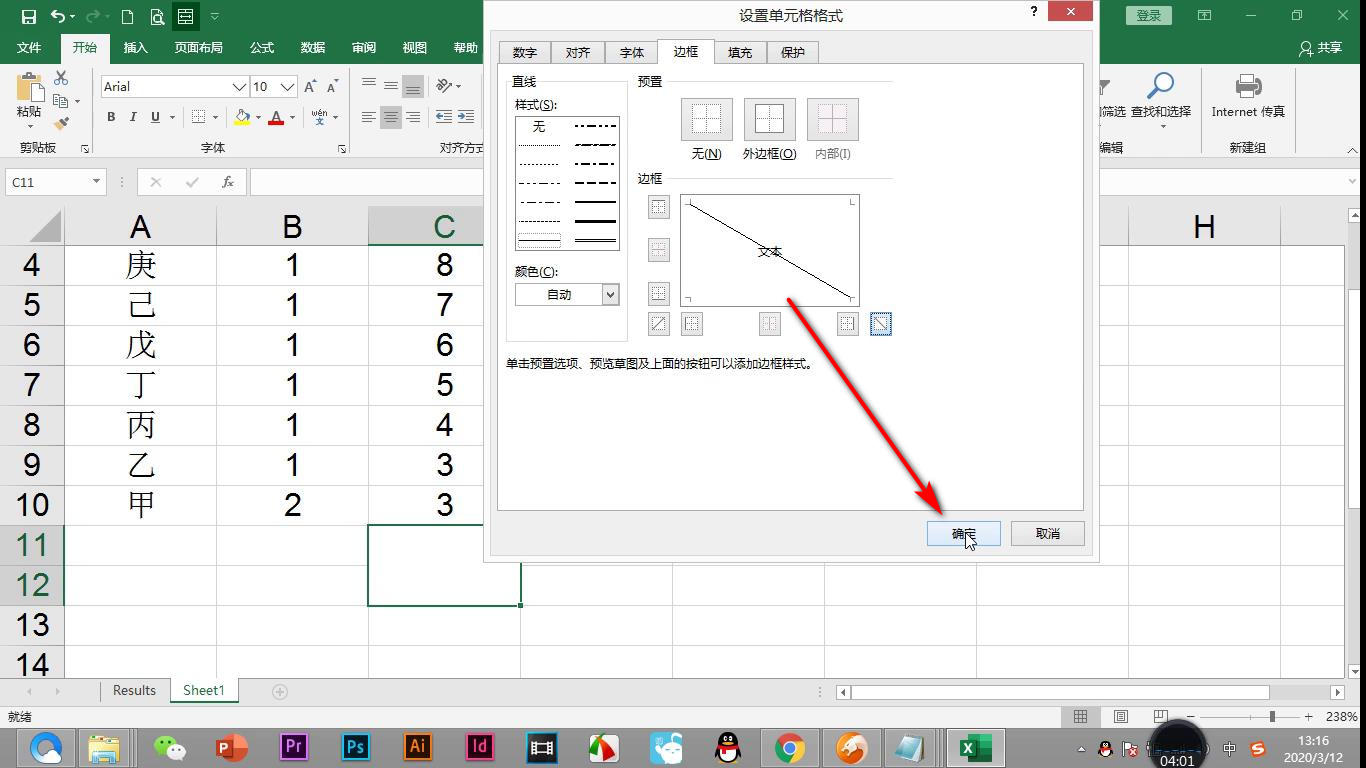1366x768 pixels.
Task: Switch to the 填充 tab in the dialog
Action: [x=739, y=52]
